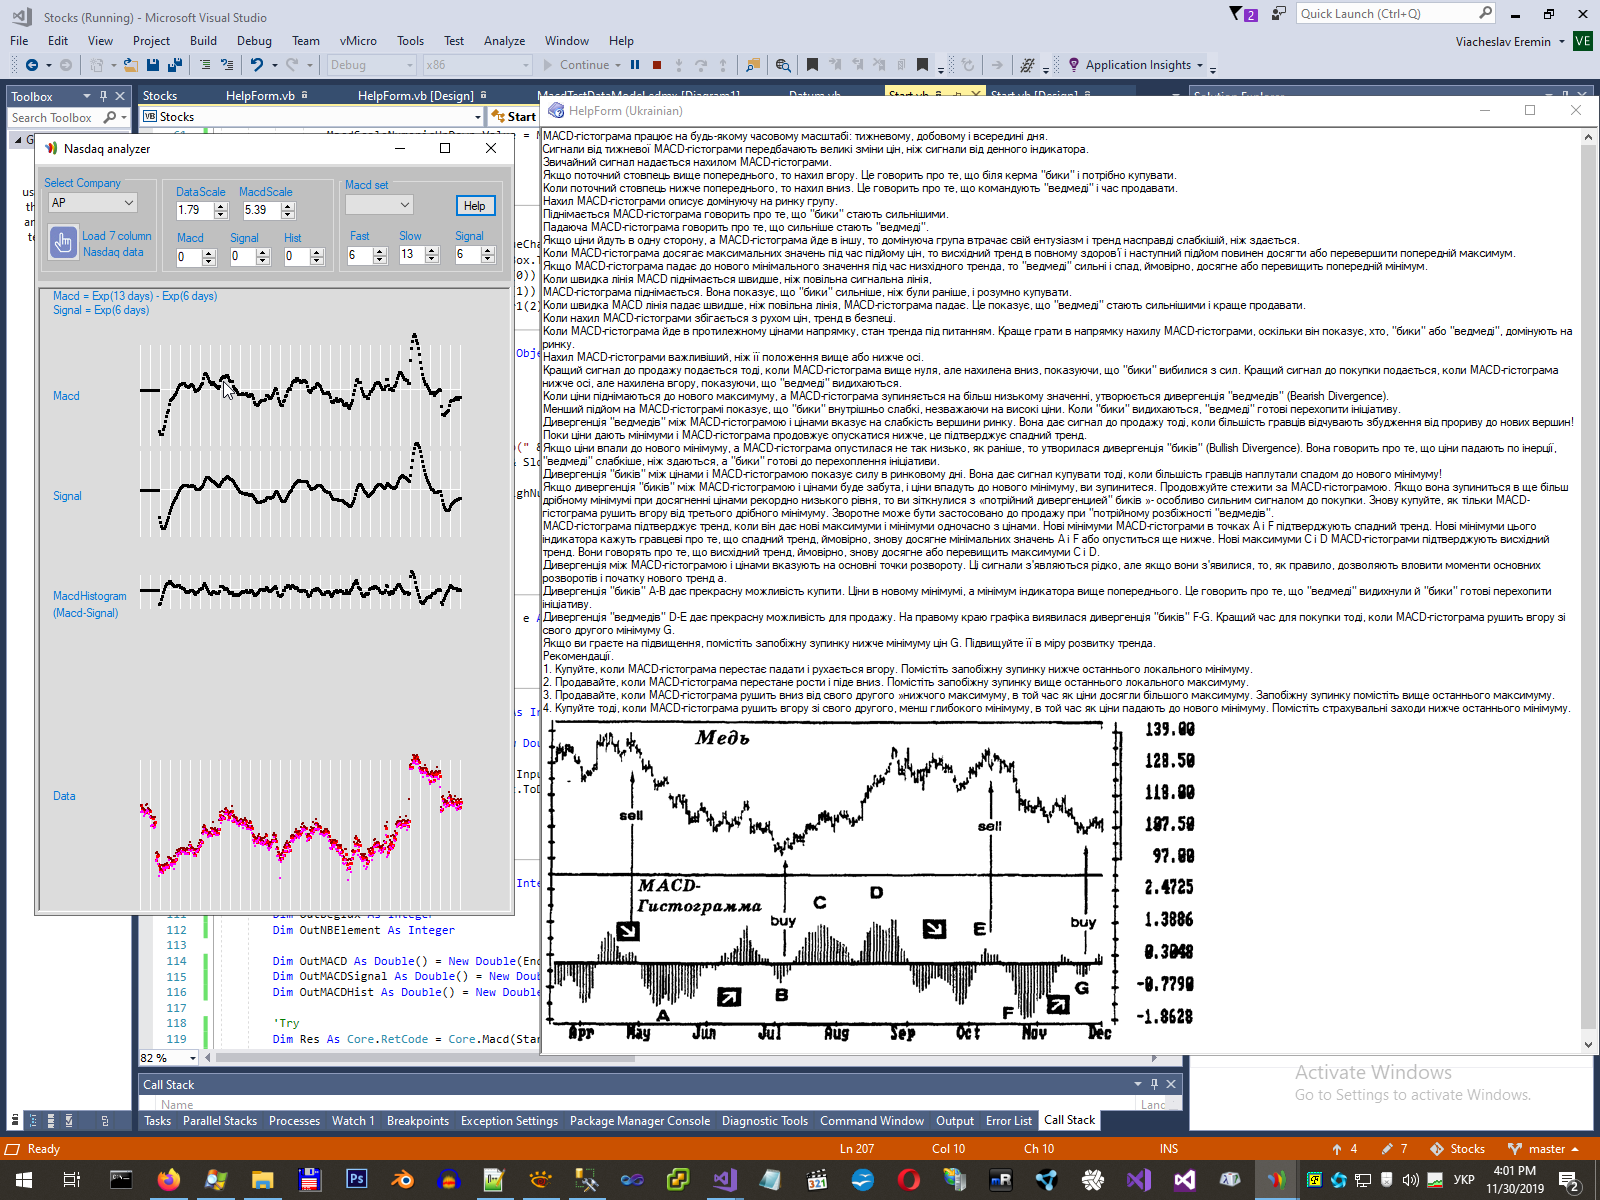1600x1200 pixels.
Task: Click the Undo icon in toolbar
Action: click(x=257, y=65)
